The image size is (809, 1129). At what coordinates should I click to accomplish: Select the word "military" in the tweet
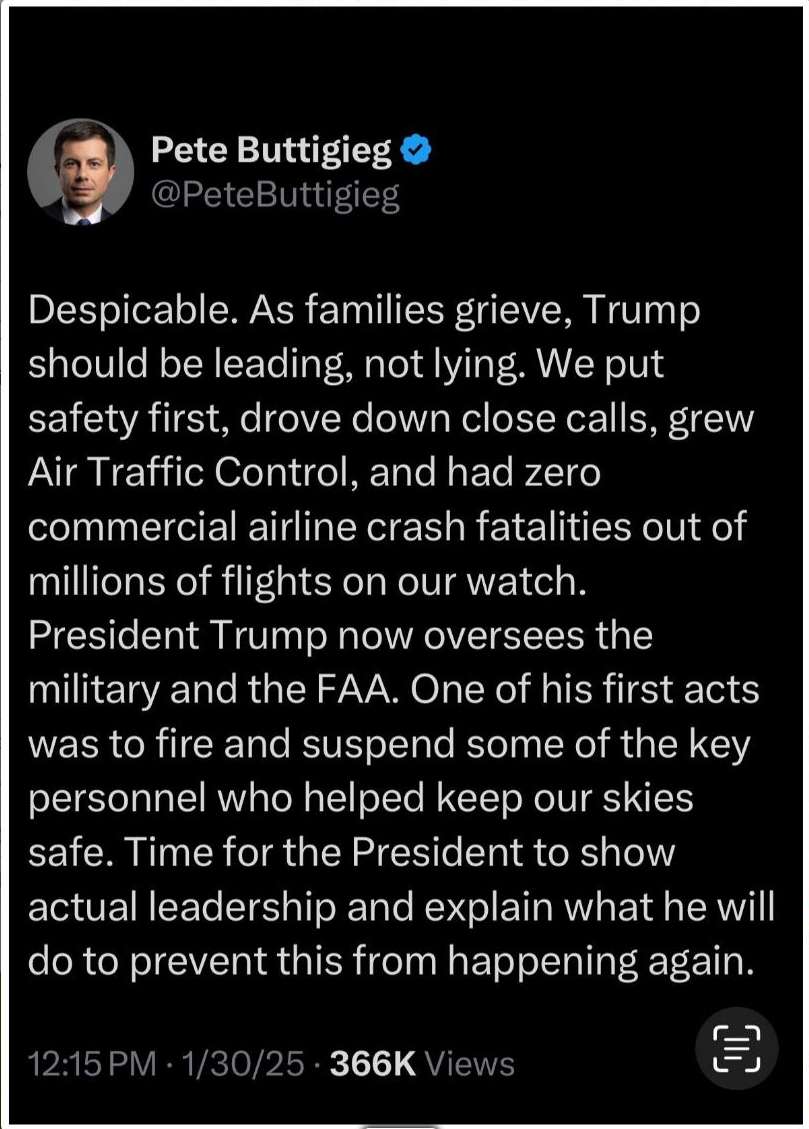point(96,690)
